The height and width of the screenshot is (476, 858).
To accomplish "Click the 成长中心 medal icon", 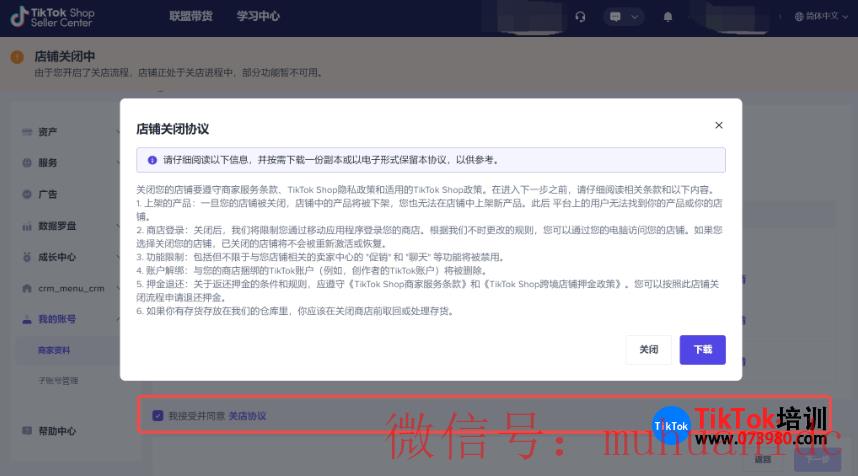I will pos(27,257).
